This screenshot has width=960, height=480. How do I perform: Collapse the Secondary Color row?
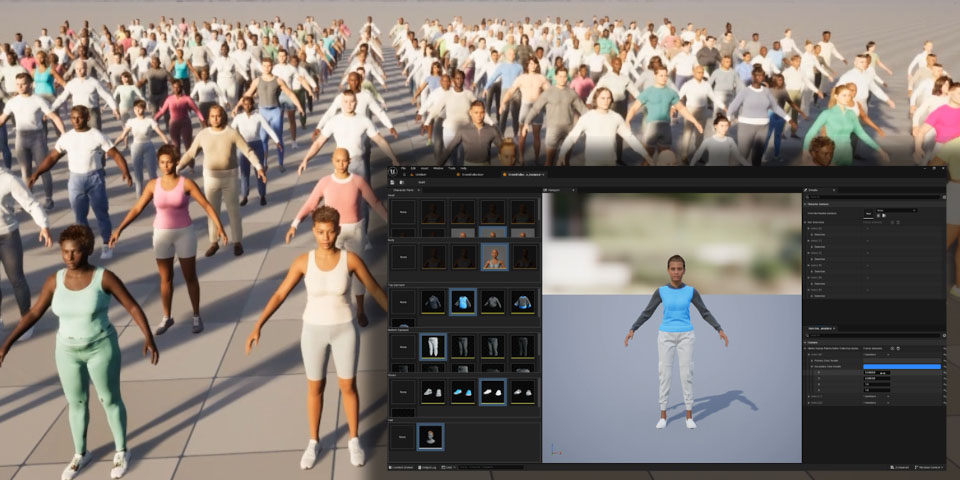[812, 366]
